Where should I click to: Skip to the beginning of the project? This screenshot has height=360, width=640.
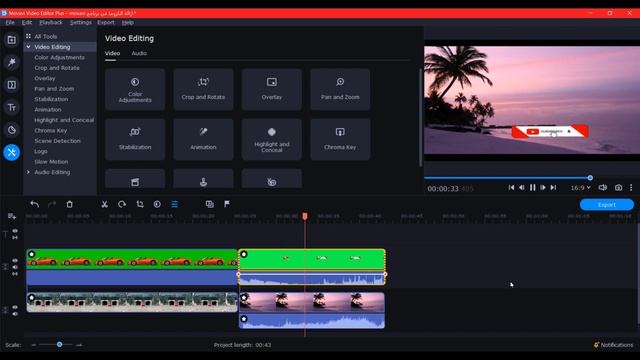coord(511,187)
